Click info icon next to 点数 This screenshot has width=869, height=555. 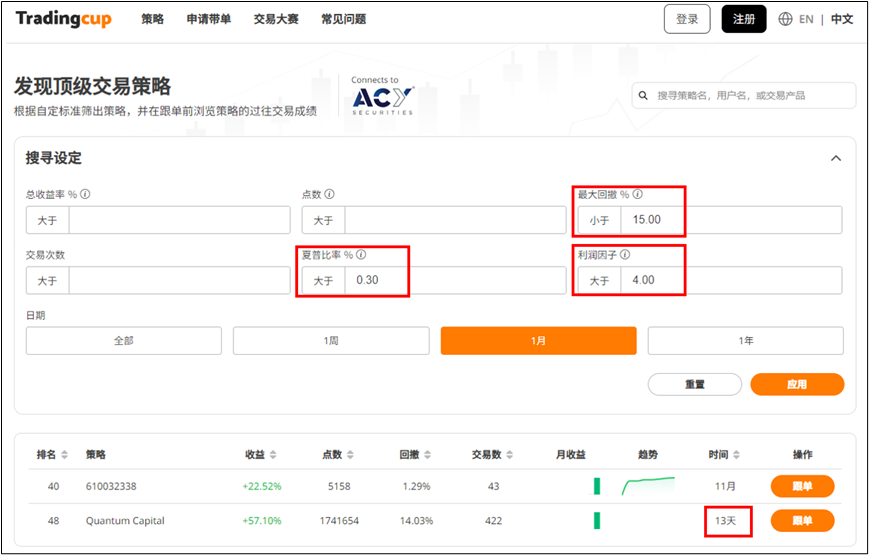tap(329, 194)
